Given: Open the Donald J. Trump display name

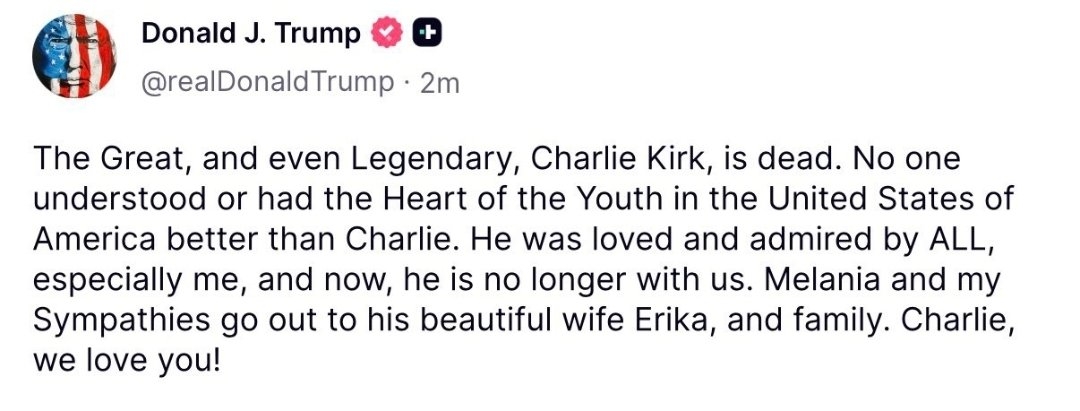Looking at the screenshot, I should coord(250,34).
